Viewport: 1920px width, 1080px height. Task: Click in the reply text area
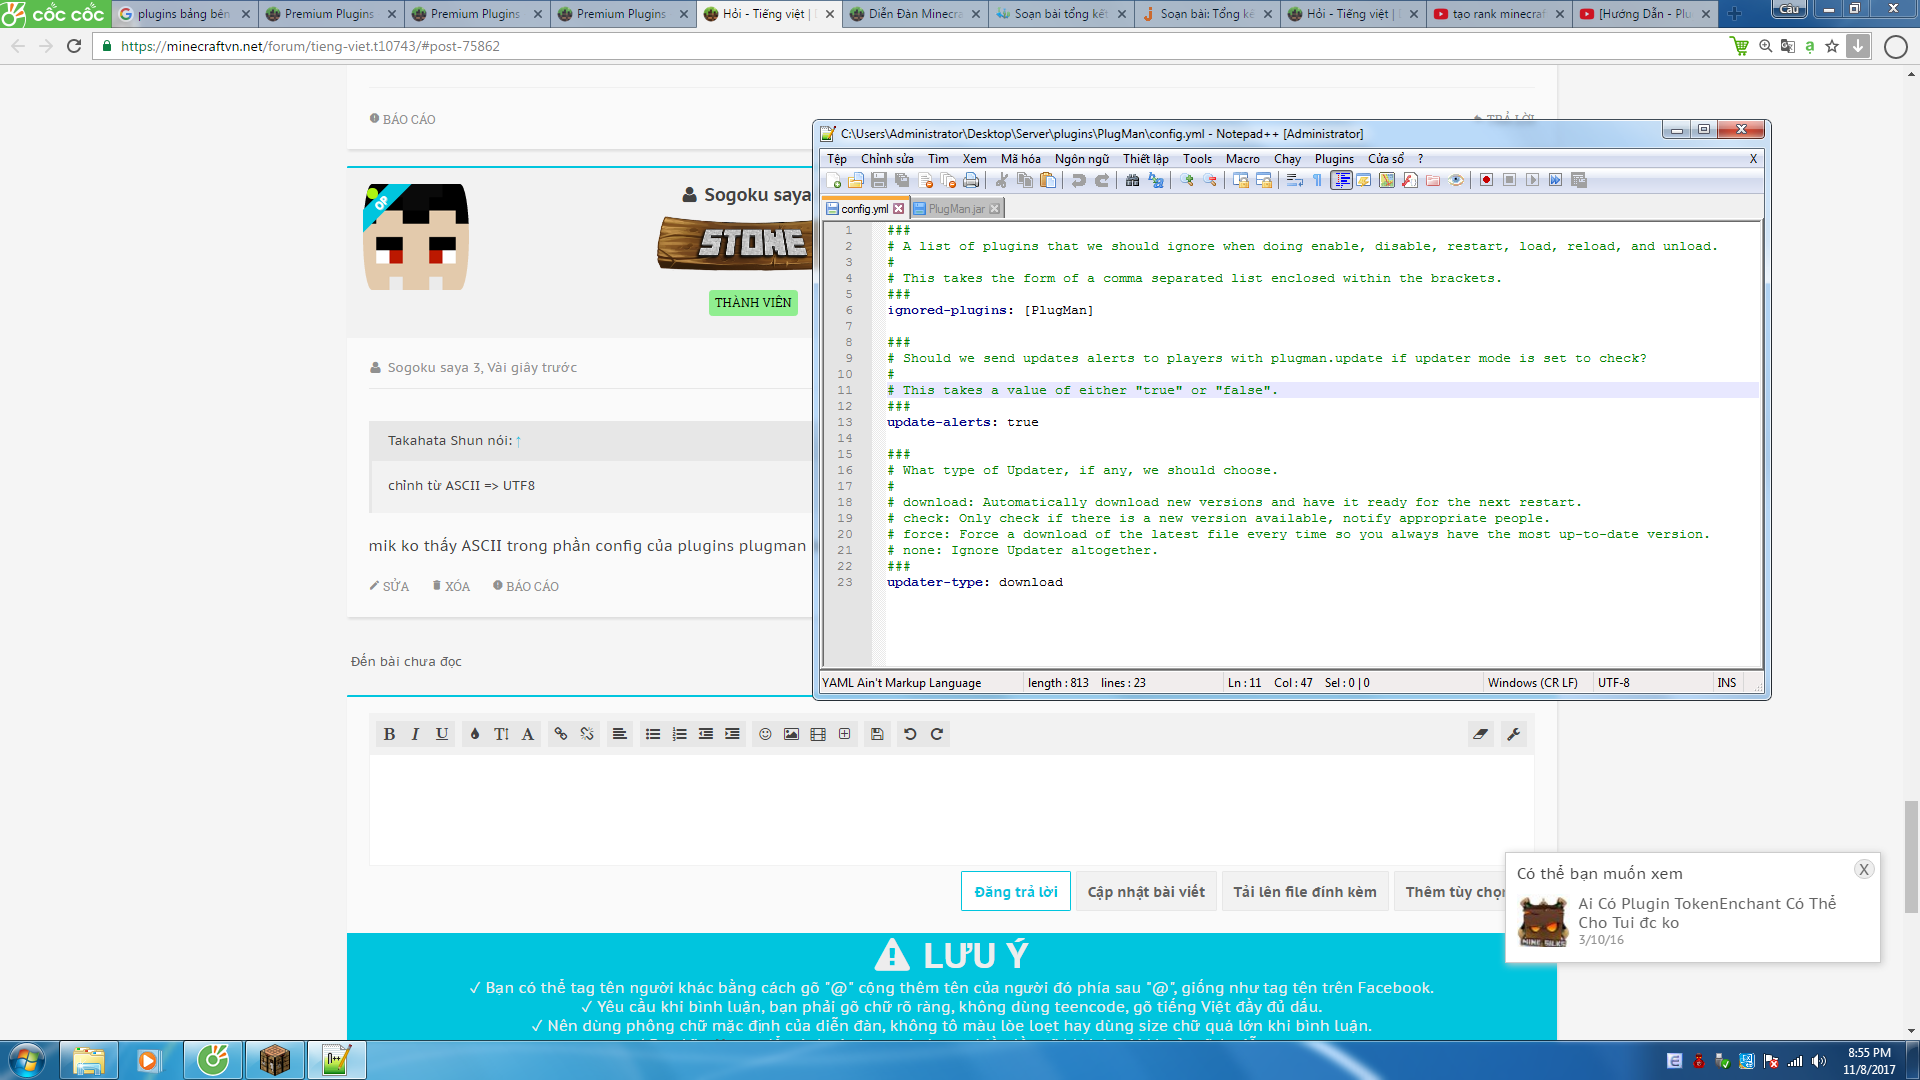click(950, 810)
